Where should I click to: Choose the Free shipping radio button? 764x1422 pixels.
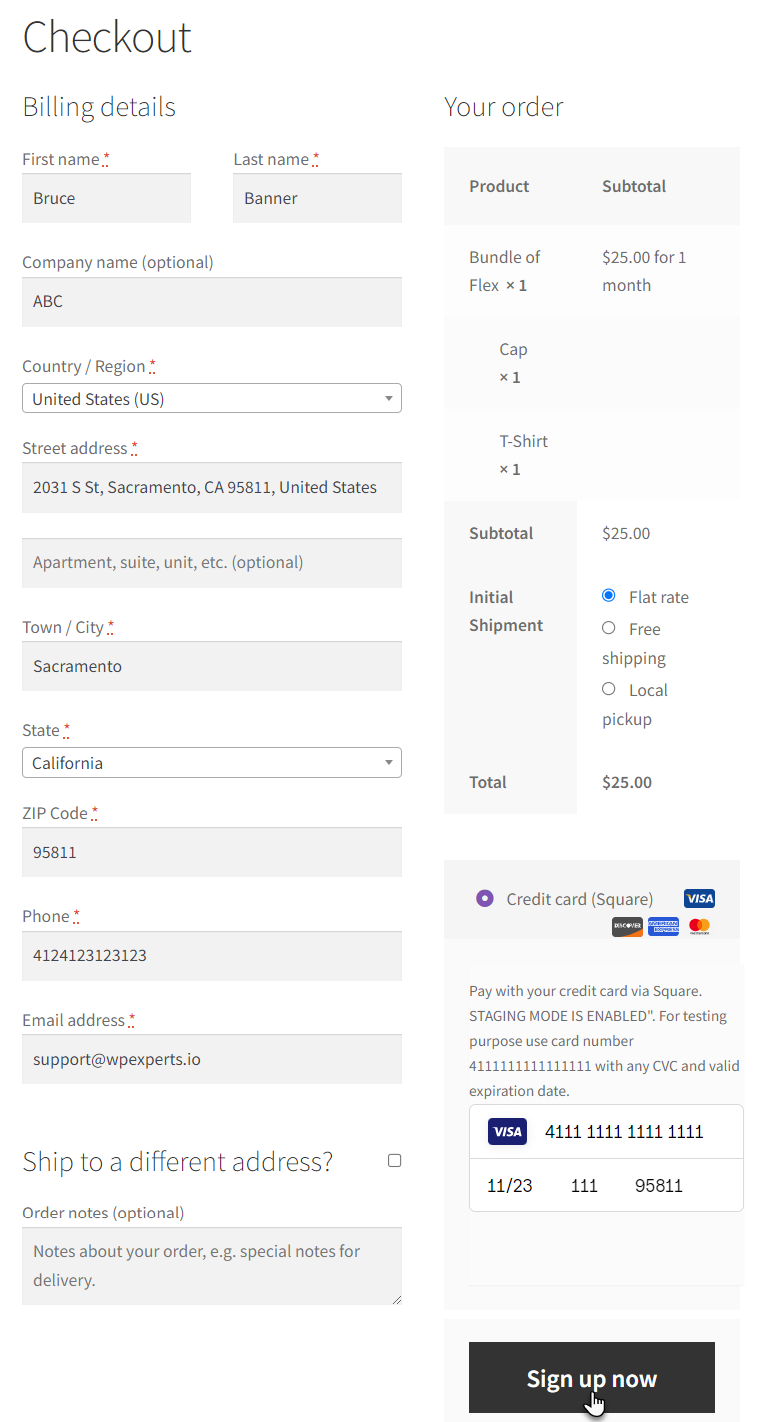(x=608, y=628)
